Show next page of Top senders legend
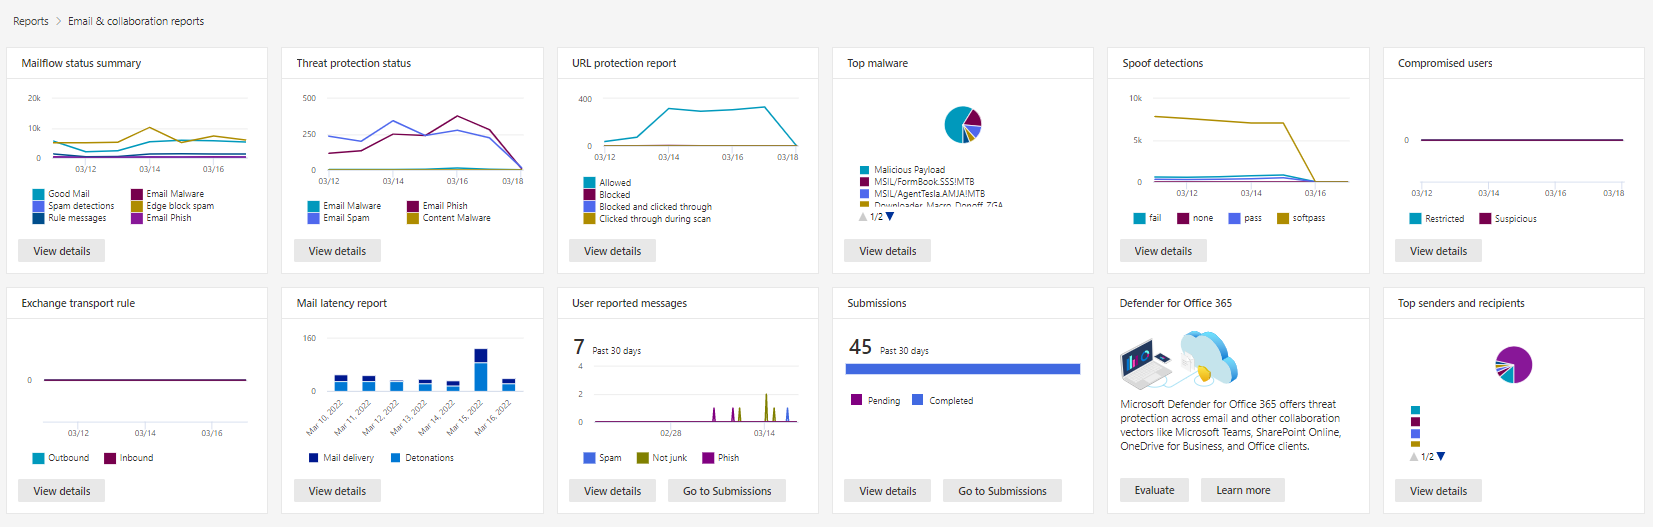 click(1441, 456)
